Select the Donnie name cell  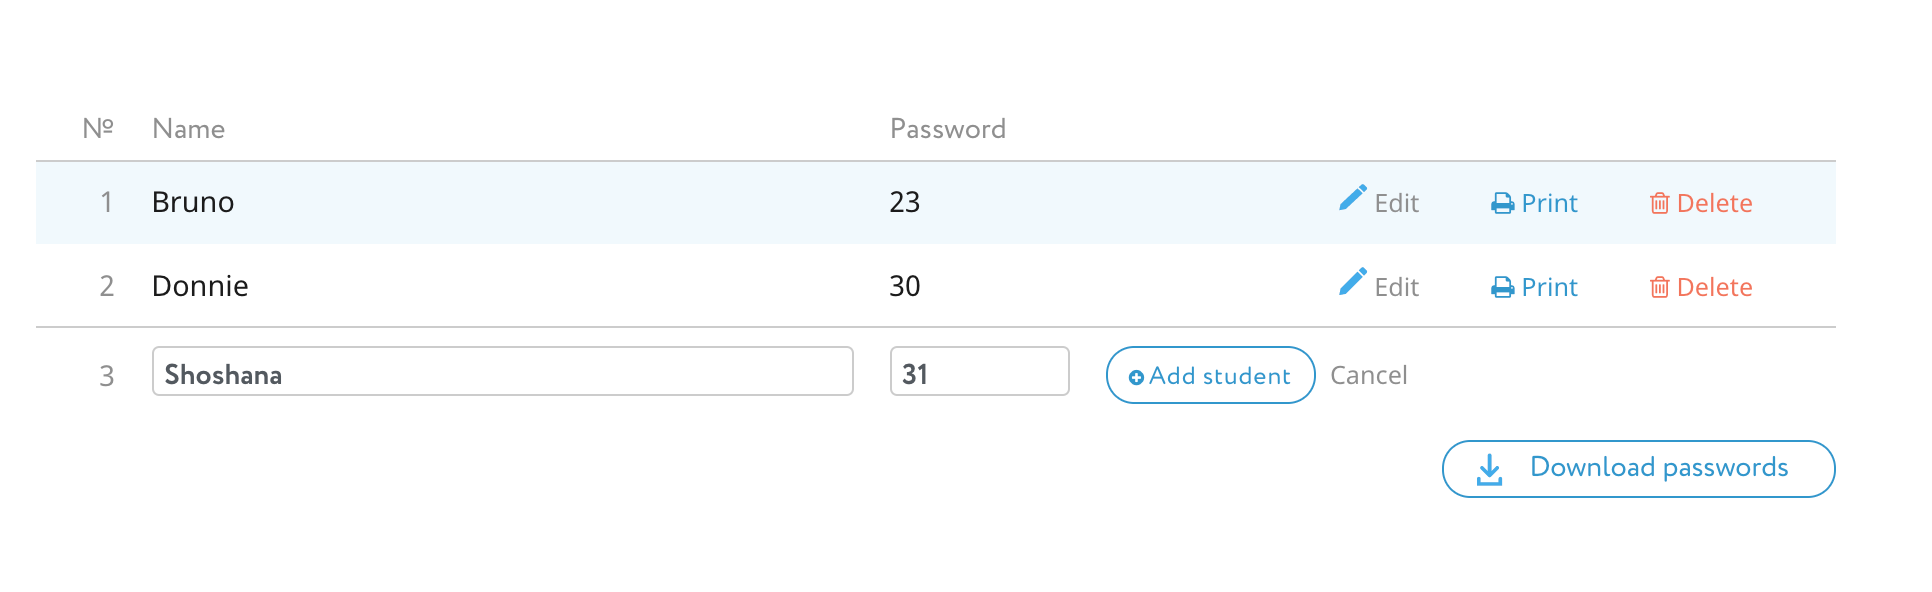tap(200, 286)
